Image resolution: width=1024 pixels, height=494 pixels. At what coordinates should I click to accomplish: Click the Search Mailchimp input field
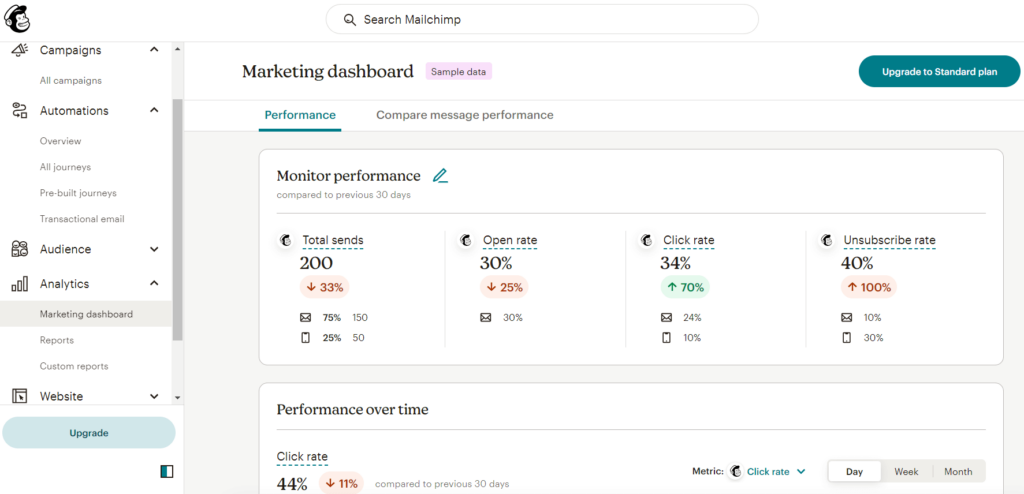(542, 20)
